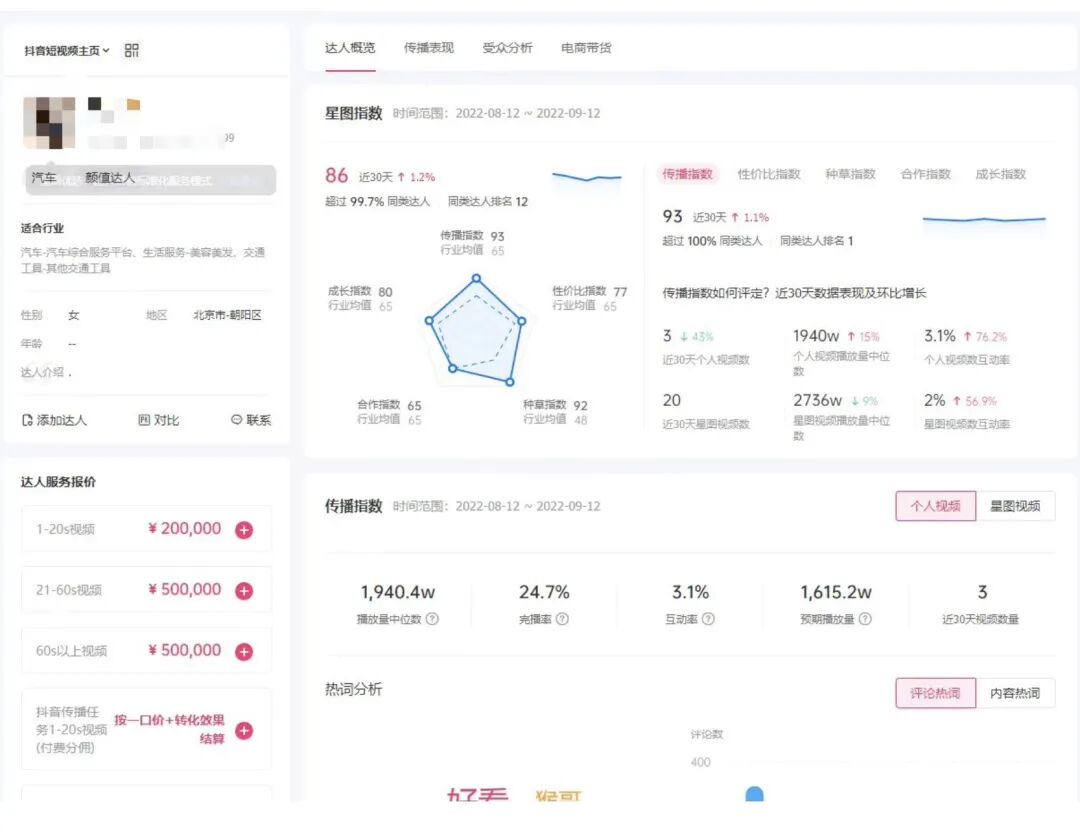Show 内容热词 hot words

[1015, 693]
